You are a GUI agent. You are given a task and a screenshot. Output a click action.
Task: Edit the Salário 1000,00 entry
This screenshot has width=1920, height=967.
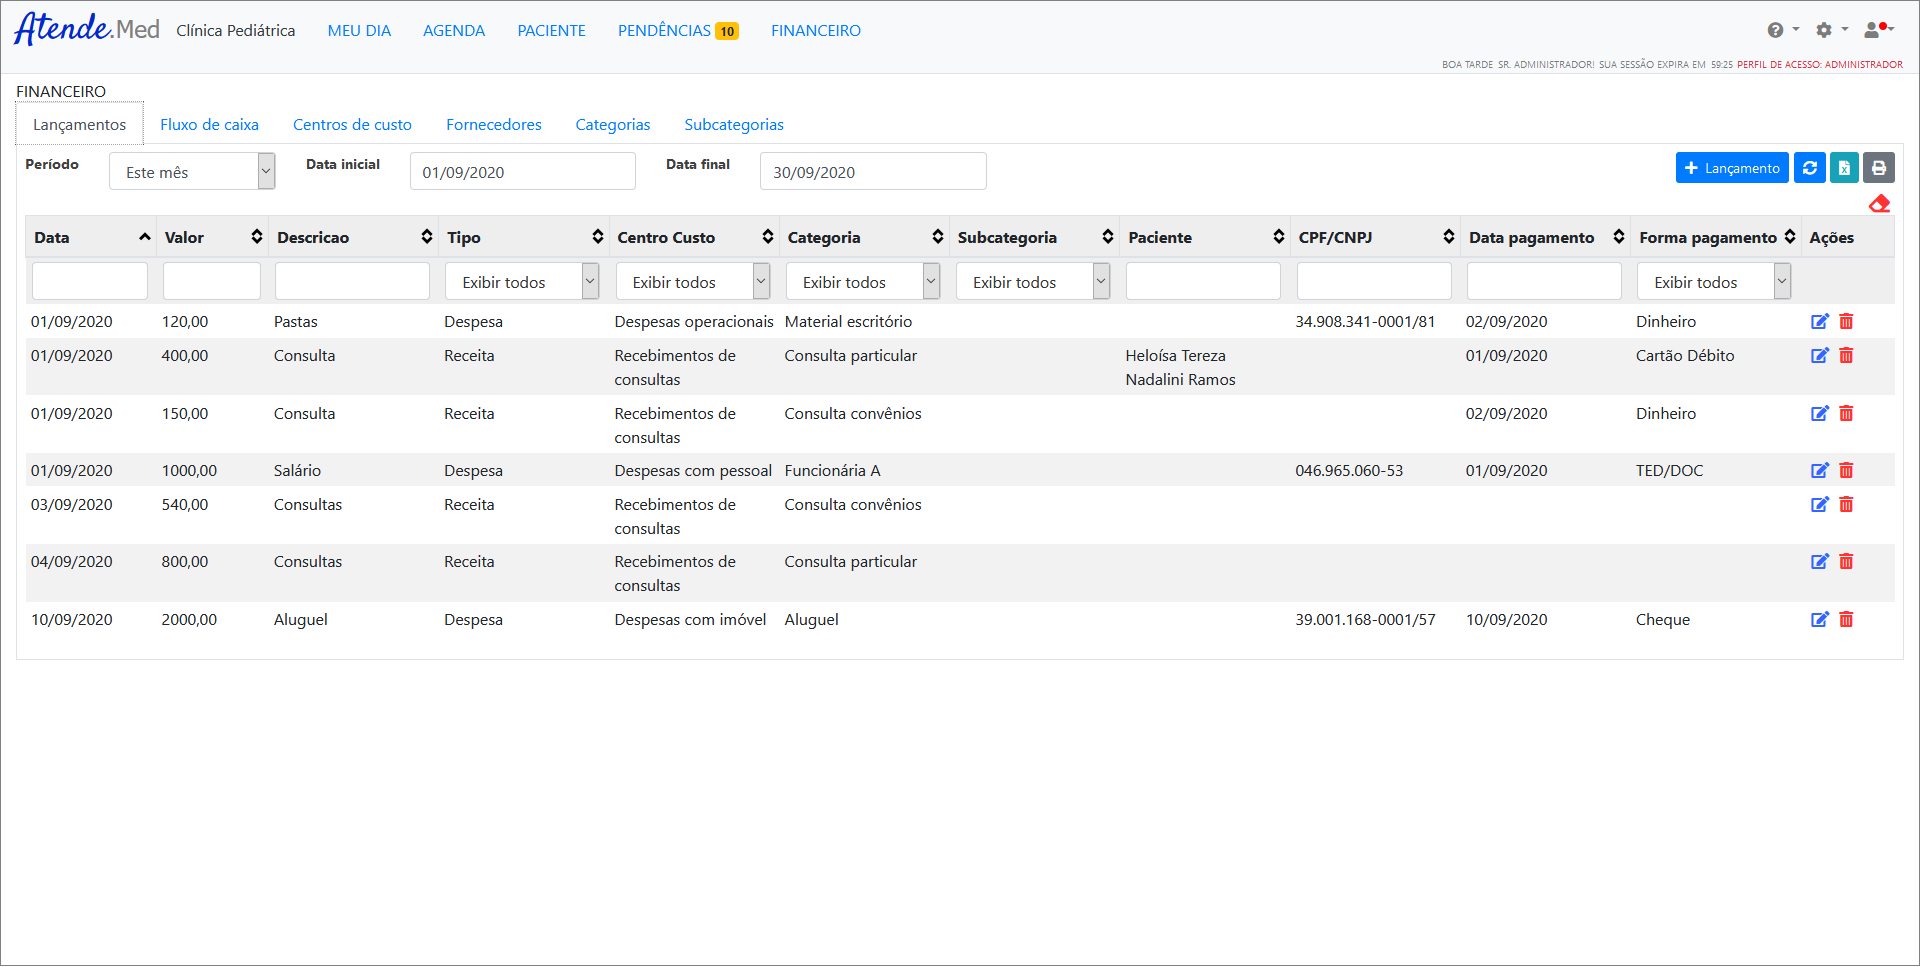pyautogui.click(x=1820, y=471)
